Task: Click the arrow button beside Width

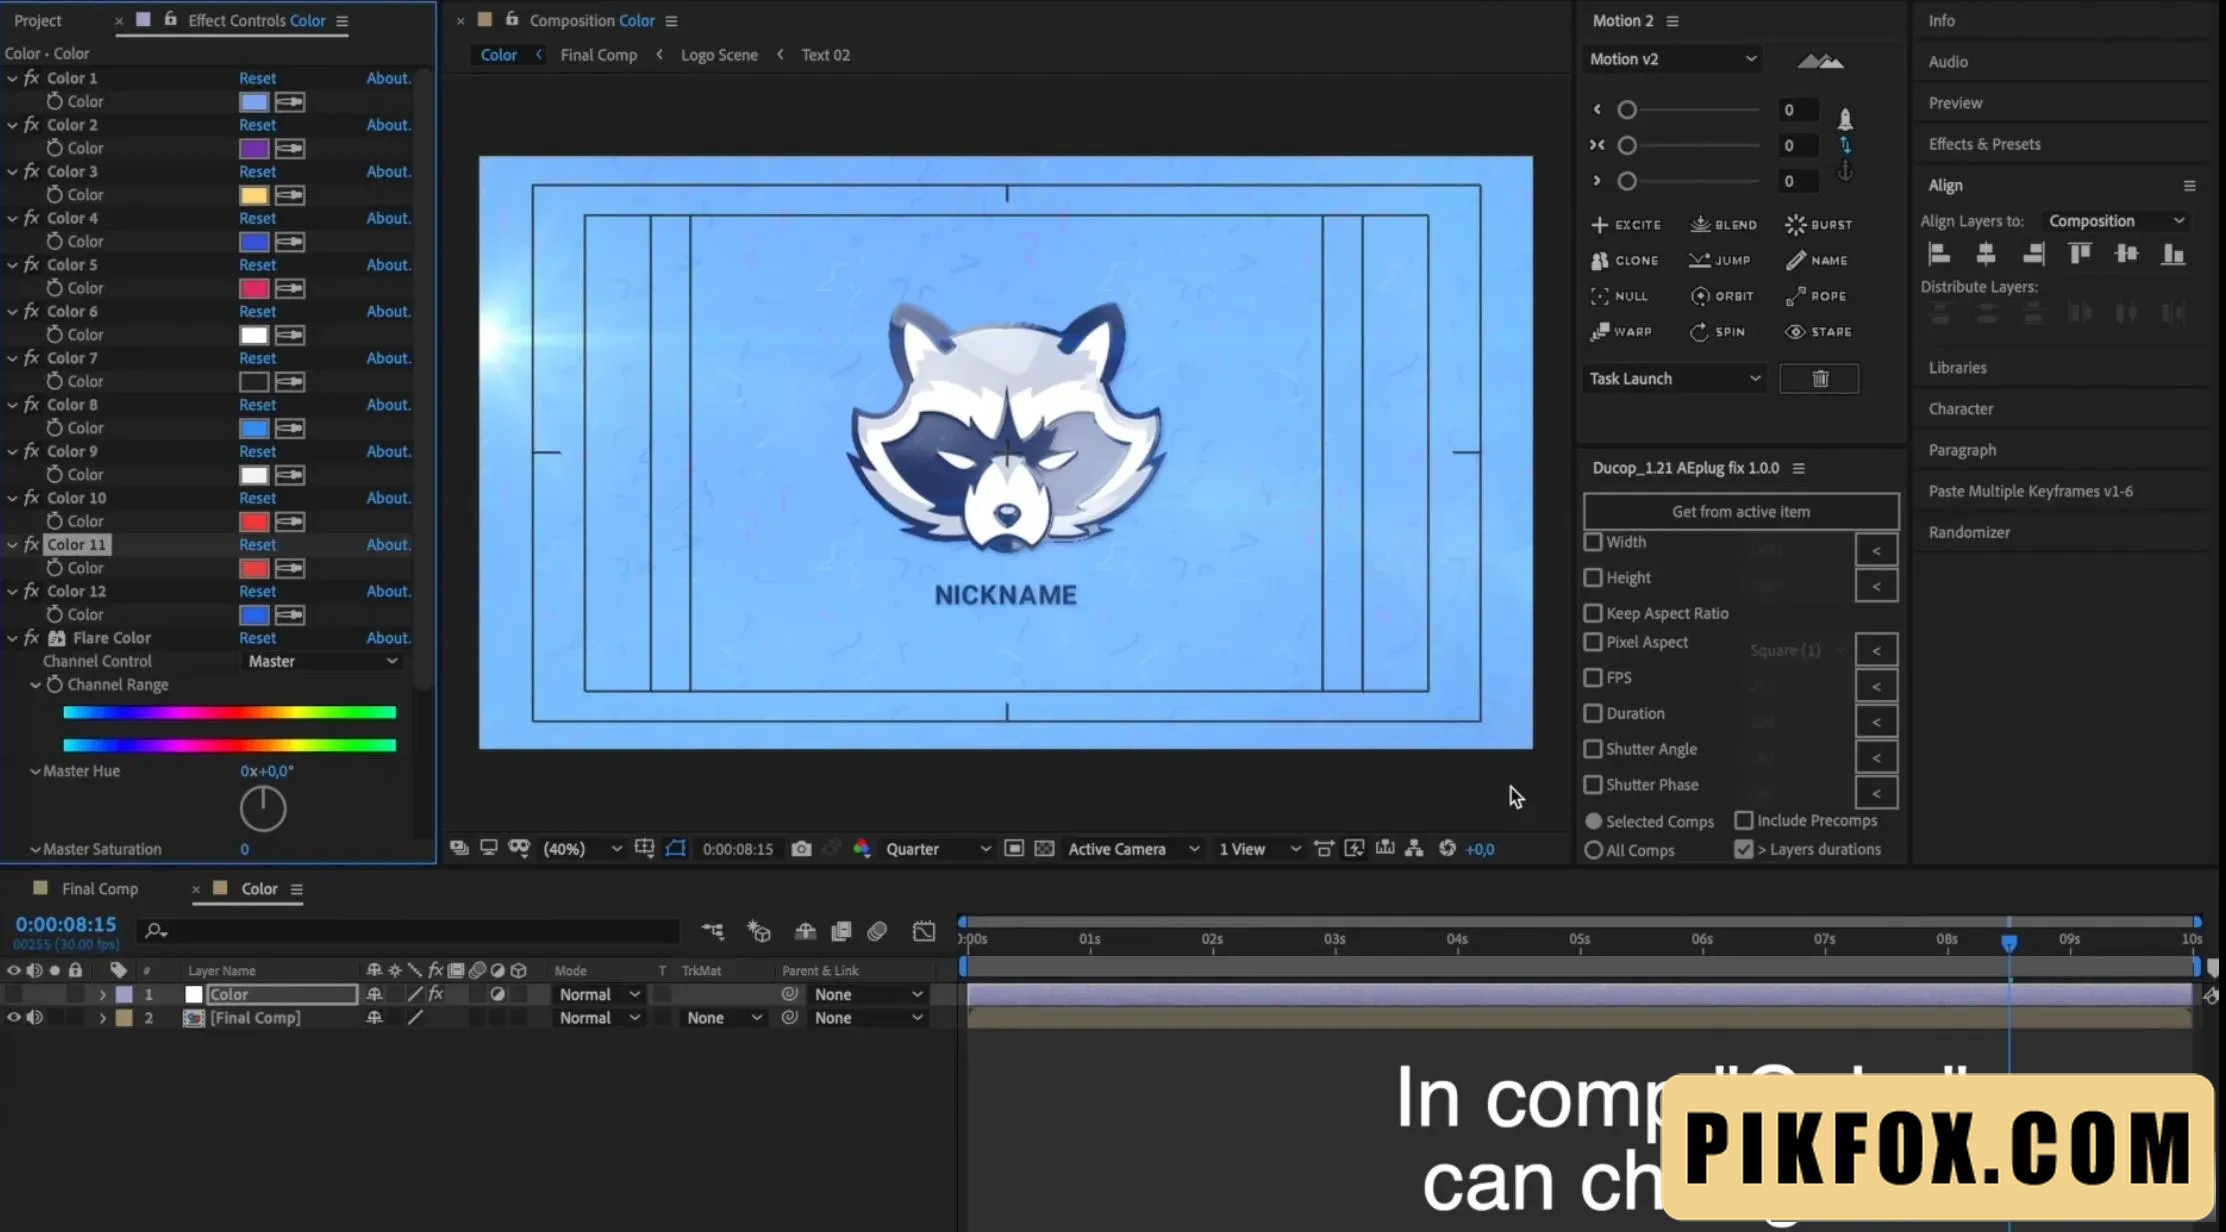Action: pyautogui.click(x=1876, y=551)
